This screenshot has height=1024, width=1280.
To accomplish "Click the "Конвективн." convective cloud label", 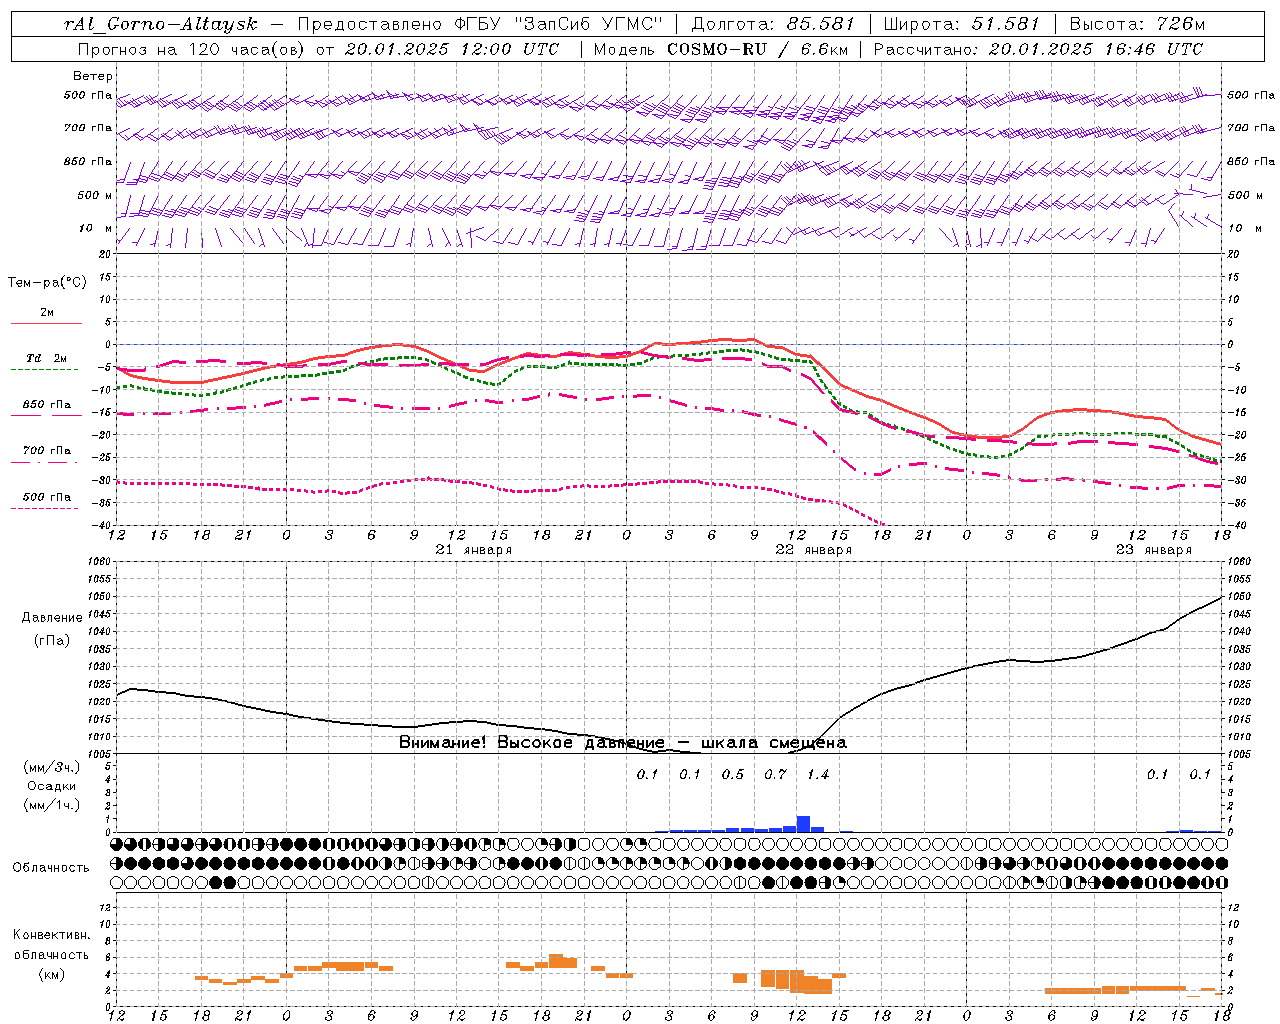I will pyautogui.click(x=51, y=935).
